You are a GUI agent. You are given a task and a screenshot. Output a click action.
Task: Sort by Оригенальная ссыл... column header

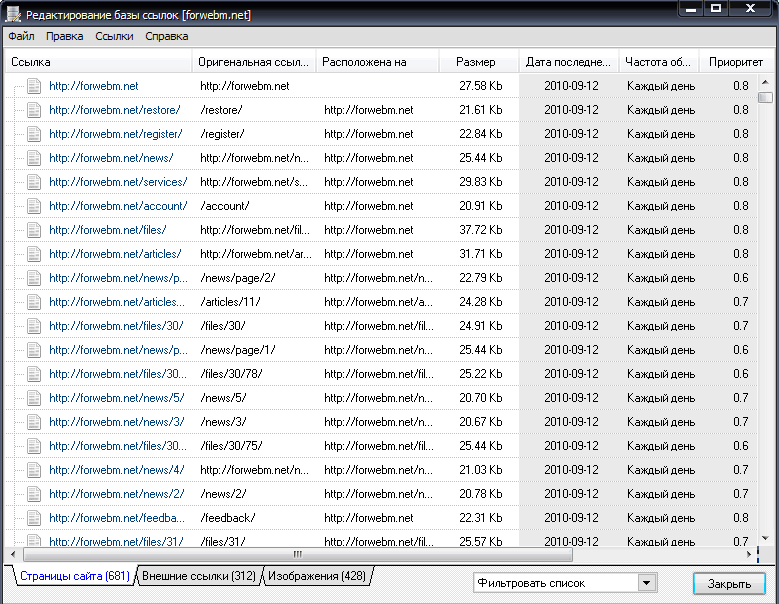pyautogui.click(x=253, y=62)
